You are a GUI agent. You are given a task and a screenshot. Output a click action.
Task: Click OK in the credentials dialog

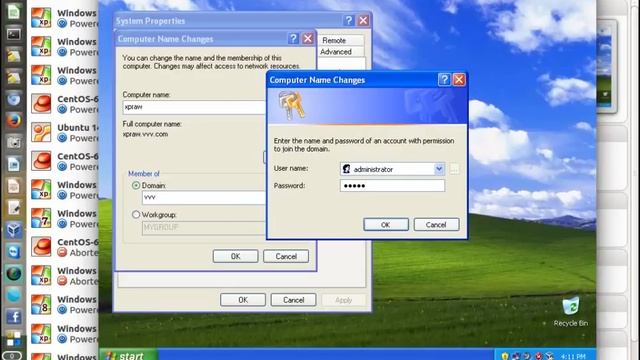[x=386, y=224]
